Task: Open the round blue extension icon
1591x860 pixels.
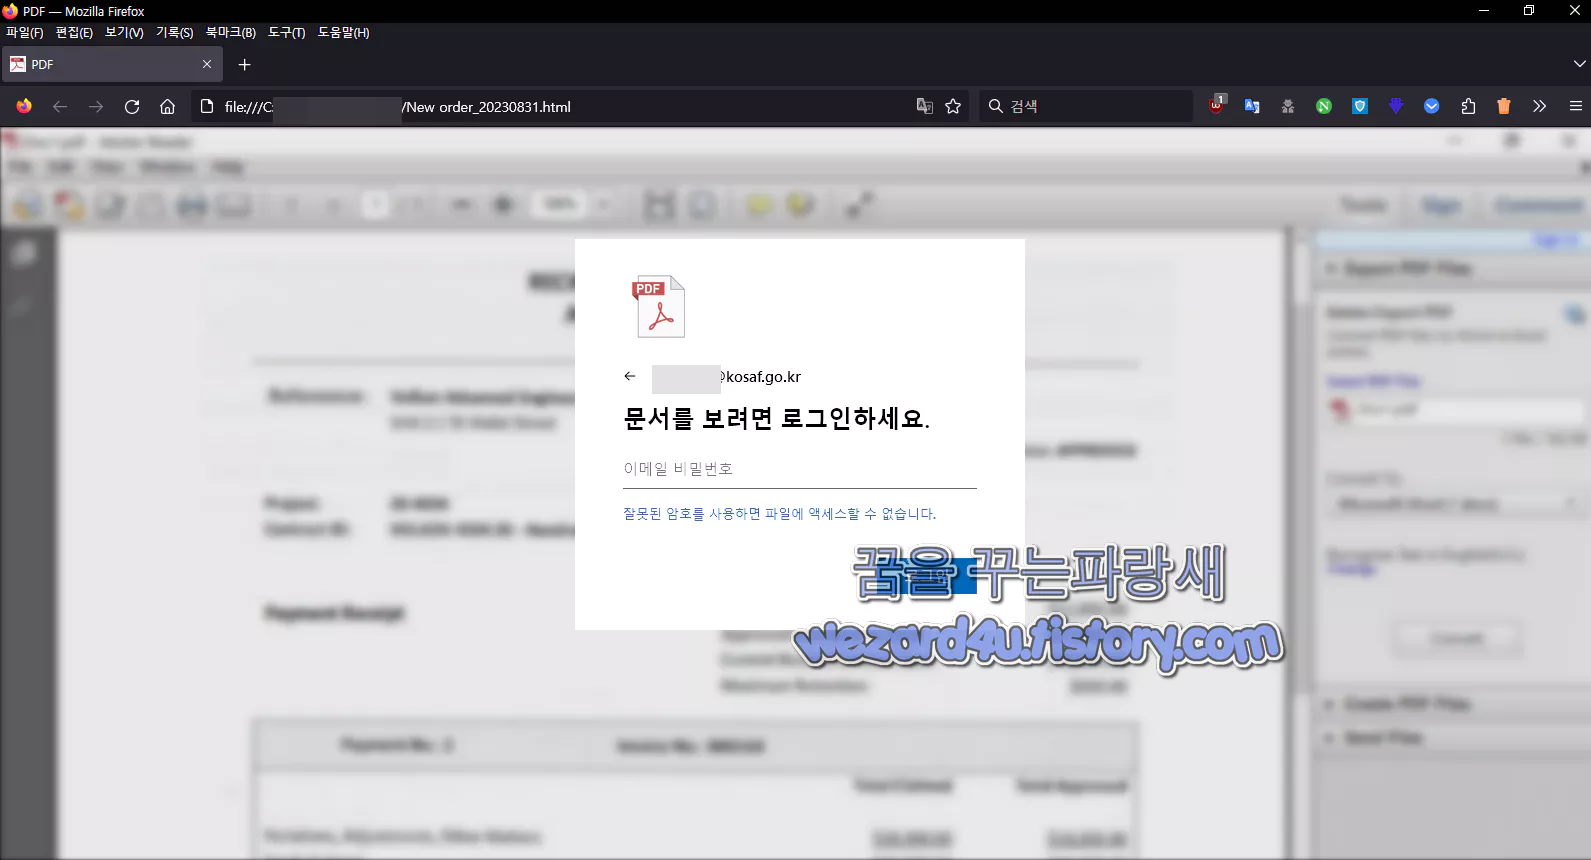Action: (x=1432, y=106)
